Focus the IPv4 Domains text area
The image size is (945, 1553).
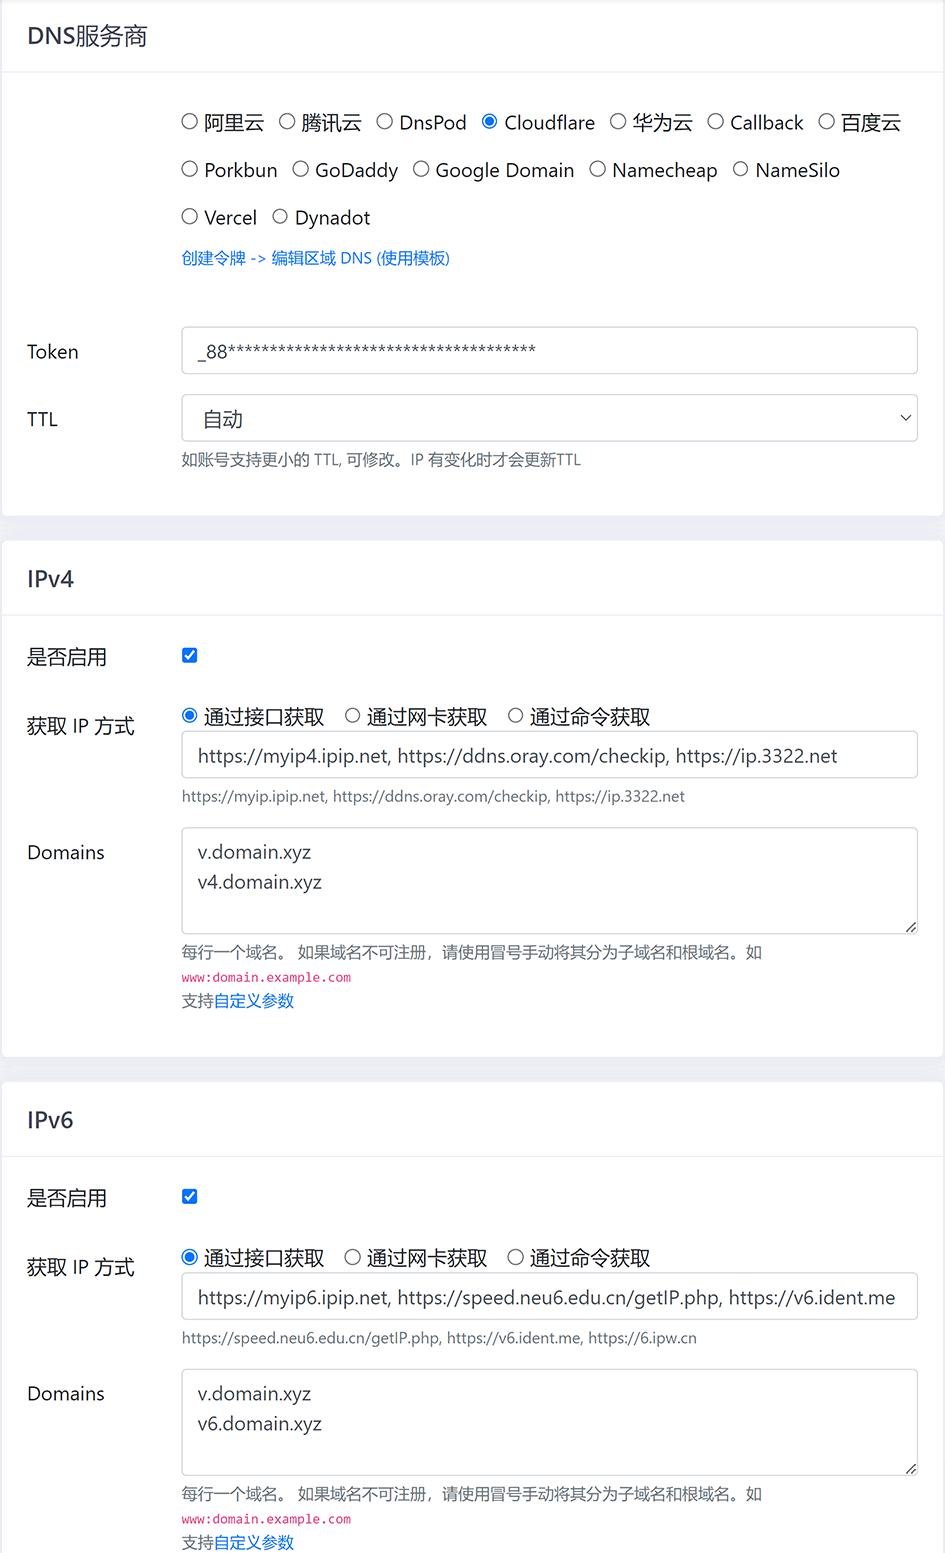(549, 881)
